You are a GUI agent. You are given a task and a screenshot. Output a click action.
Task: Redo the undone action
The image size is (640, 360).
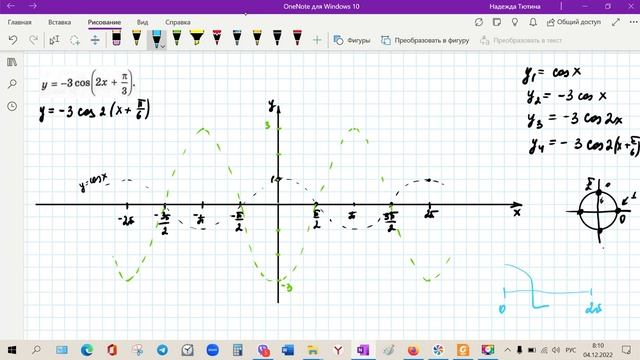coord(33,40)
